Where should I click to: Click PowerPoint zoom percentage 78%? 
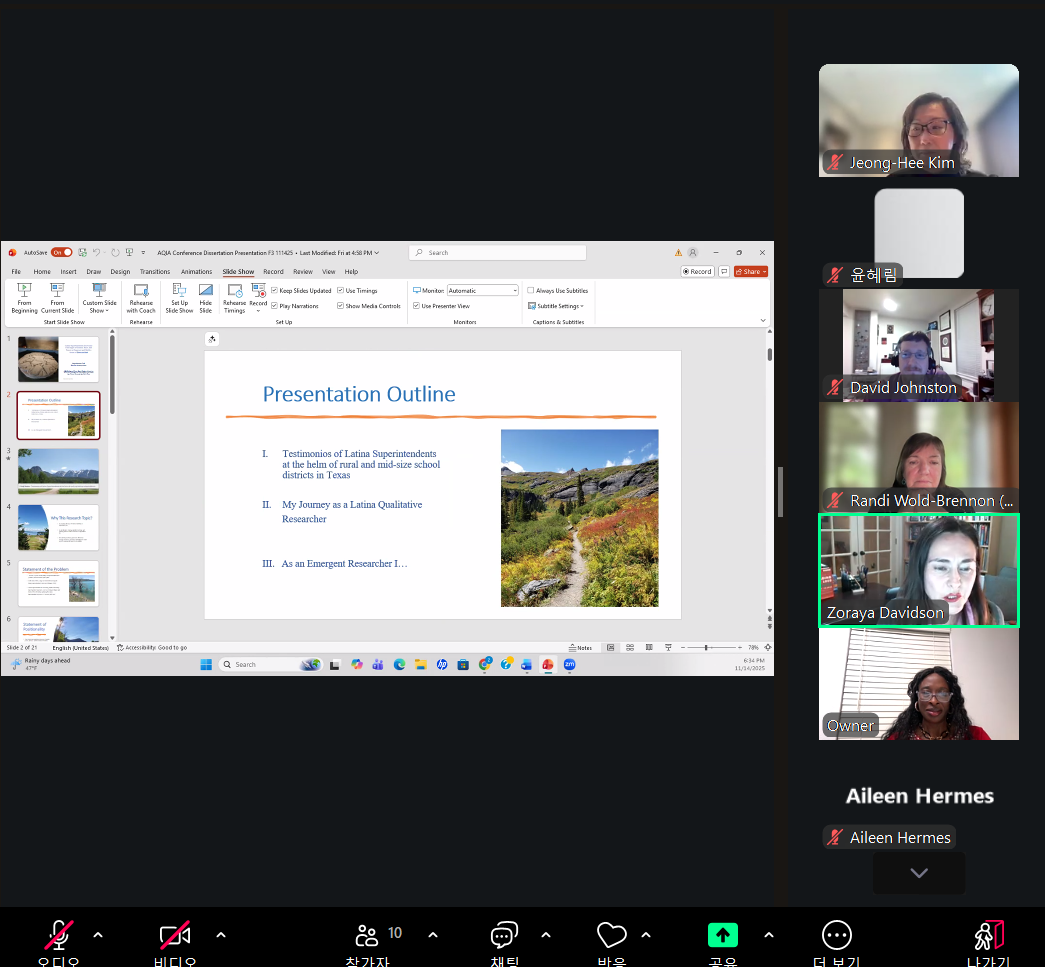click(x=752, y=647)
